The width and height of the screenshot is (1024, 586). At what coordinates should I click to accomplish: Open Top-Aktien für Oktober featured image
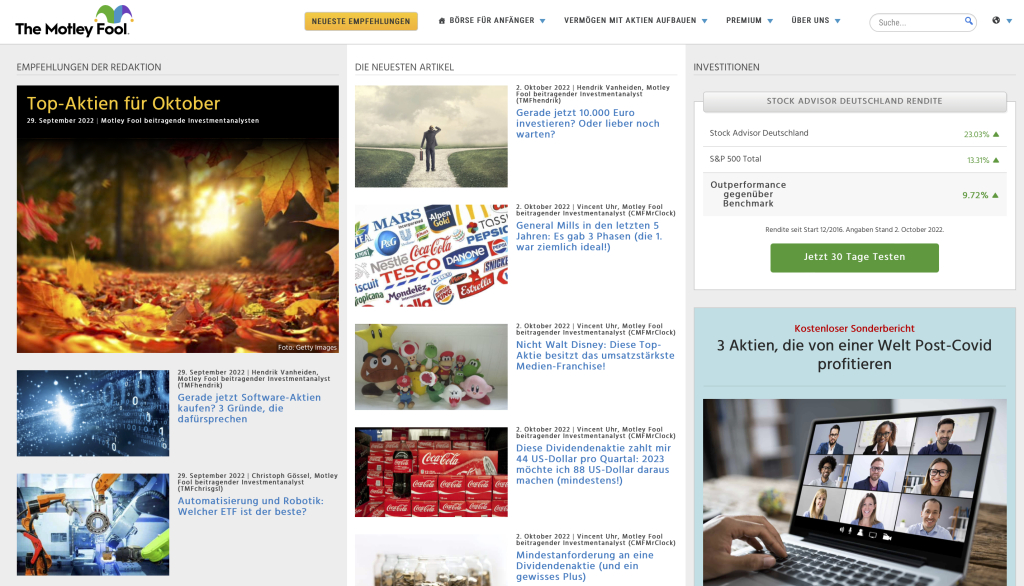[177, 219]
